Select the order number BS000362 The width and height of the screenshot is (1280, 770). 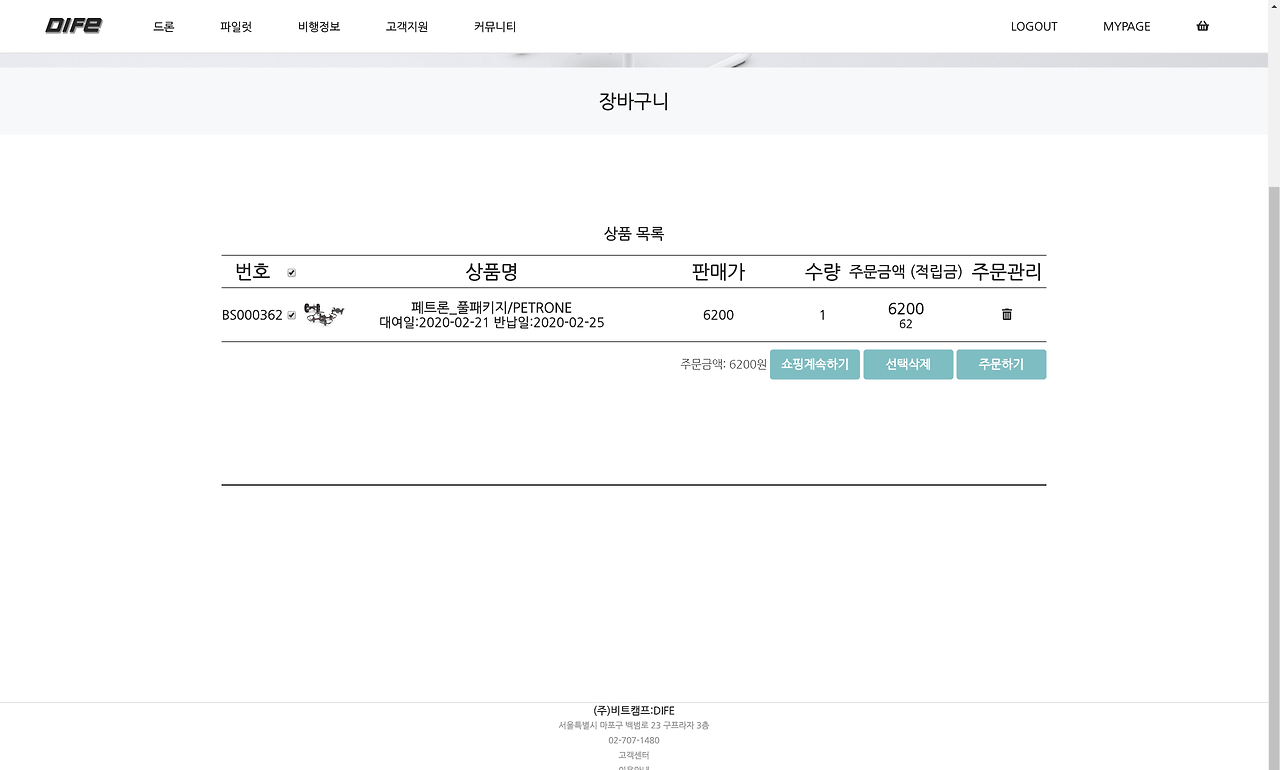252,315
